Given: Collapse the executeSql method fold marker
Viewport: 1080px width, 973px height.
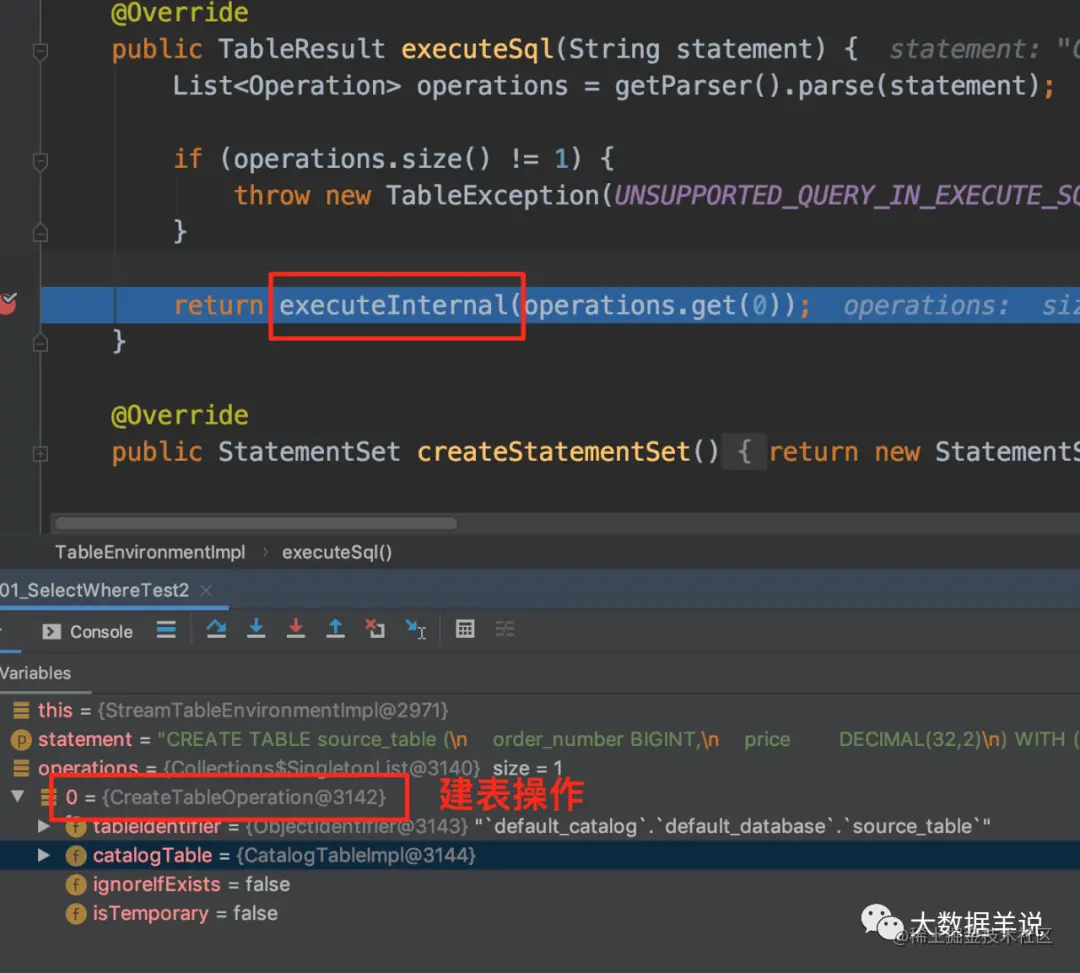Looking at the screenshot, I should [x=40, y=51].
